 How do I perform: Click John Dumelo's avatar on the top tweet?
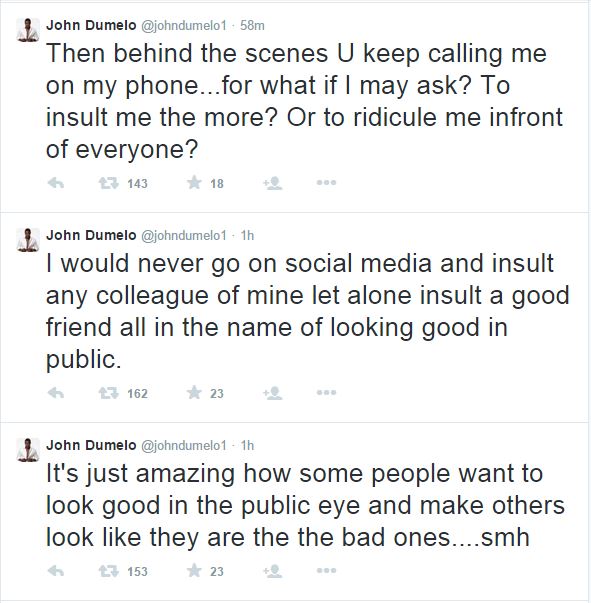click(x=28, y=29)
